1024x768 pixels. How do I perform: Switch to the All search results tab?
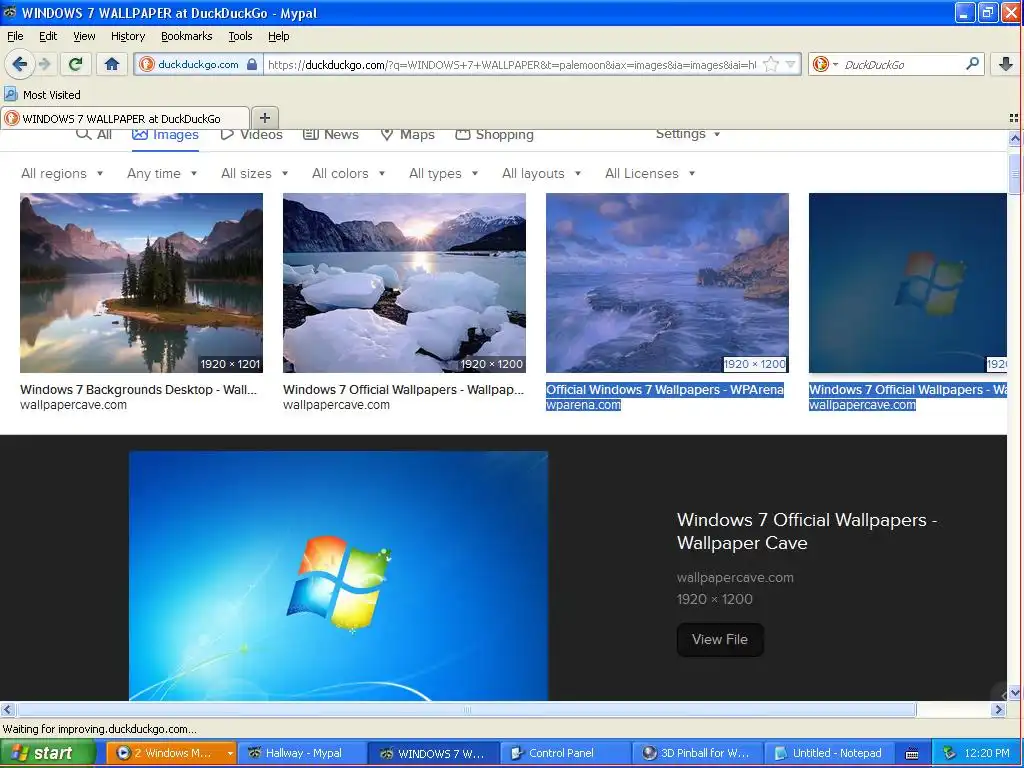pyautogui.click(x=94, y=135)
